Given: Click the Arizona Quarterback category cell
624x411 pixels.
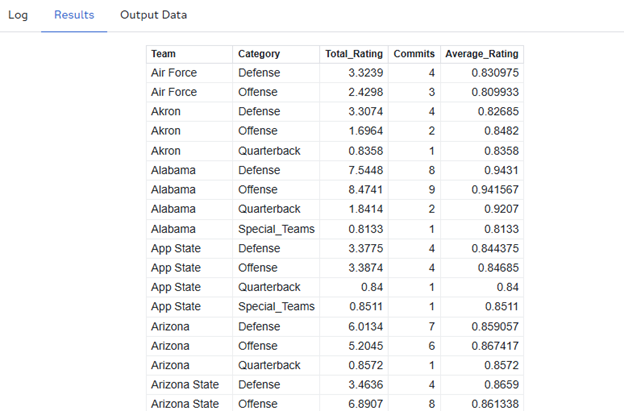Looking at the screenshot, I should point(269,366).
